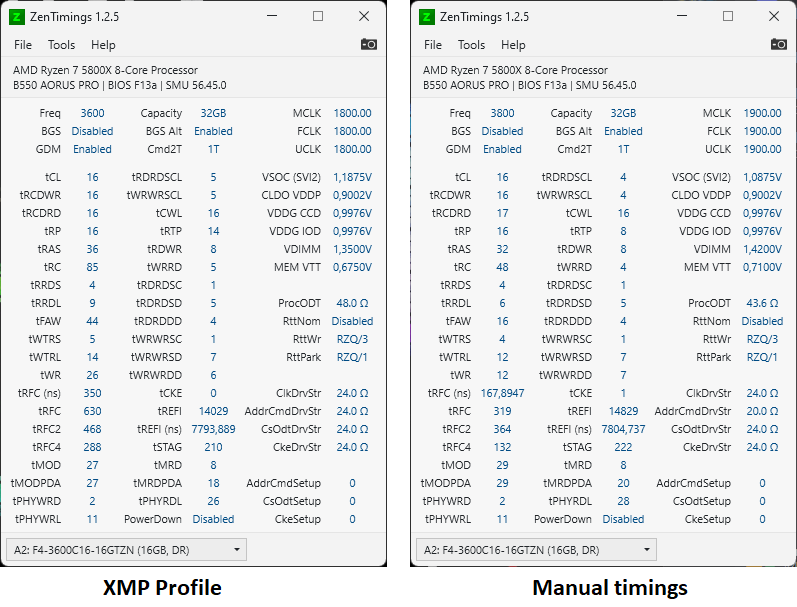This screenshot has width=797, height=607.
Task: Open the Help menu in the Manual timings window
Action: tap(513, 45)
